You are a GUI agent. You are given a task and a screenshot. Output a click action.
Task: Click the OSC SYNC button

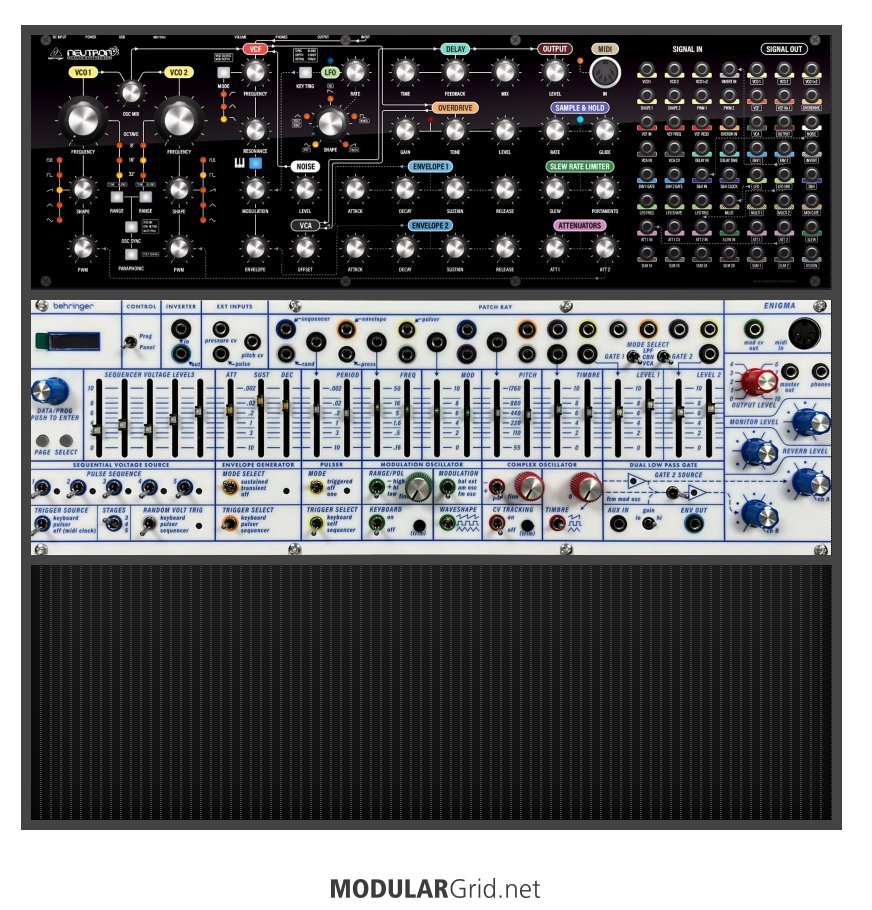pyautogui.click(x=131, y=226)
